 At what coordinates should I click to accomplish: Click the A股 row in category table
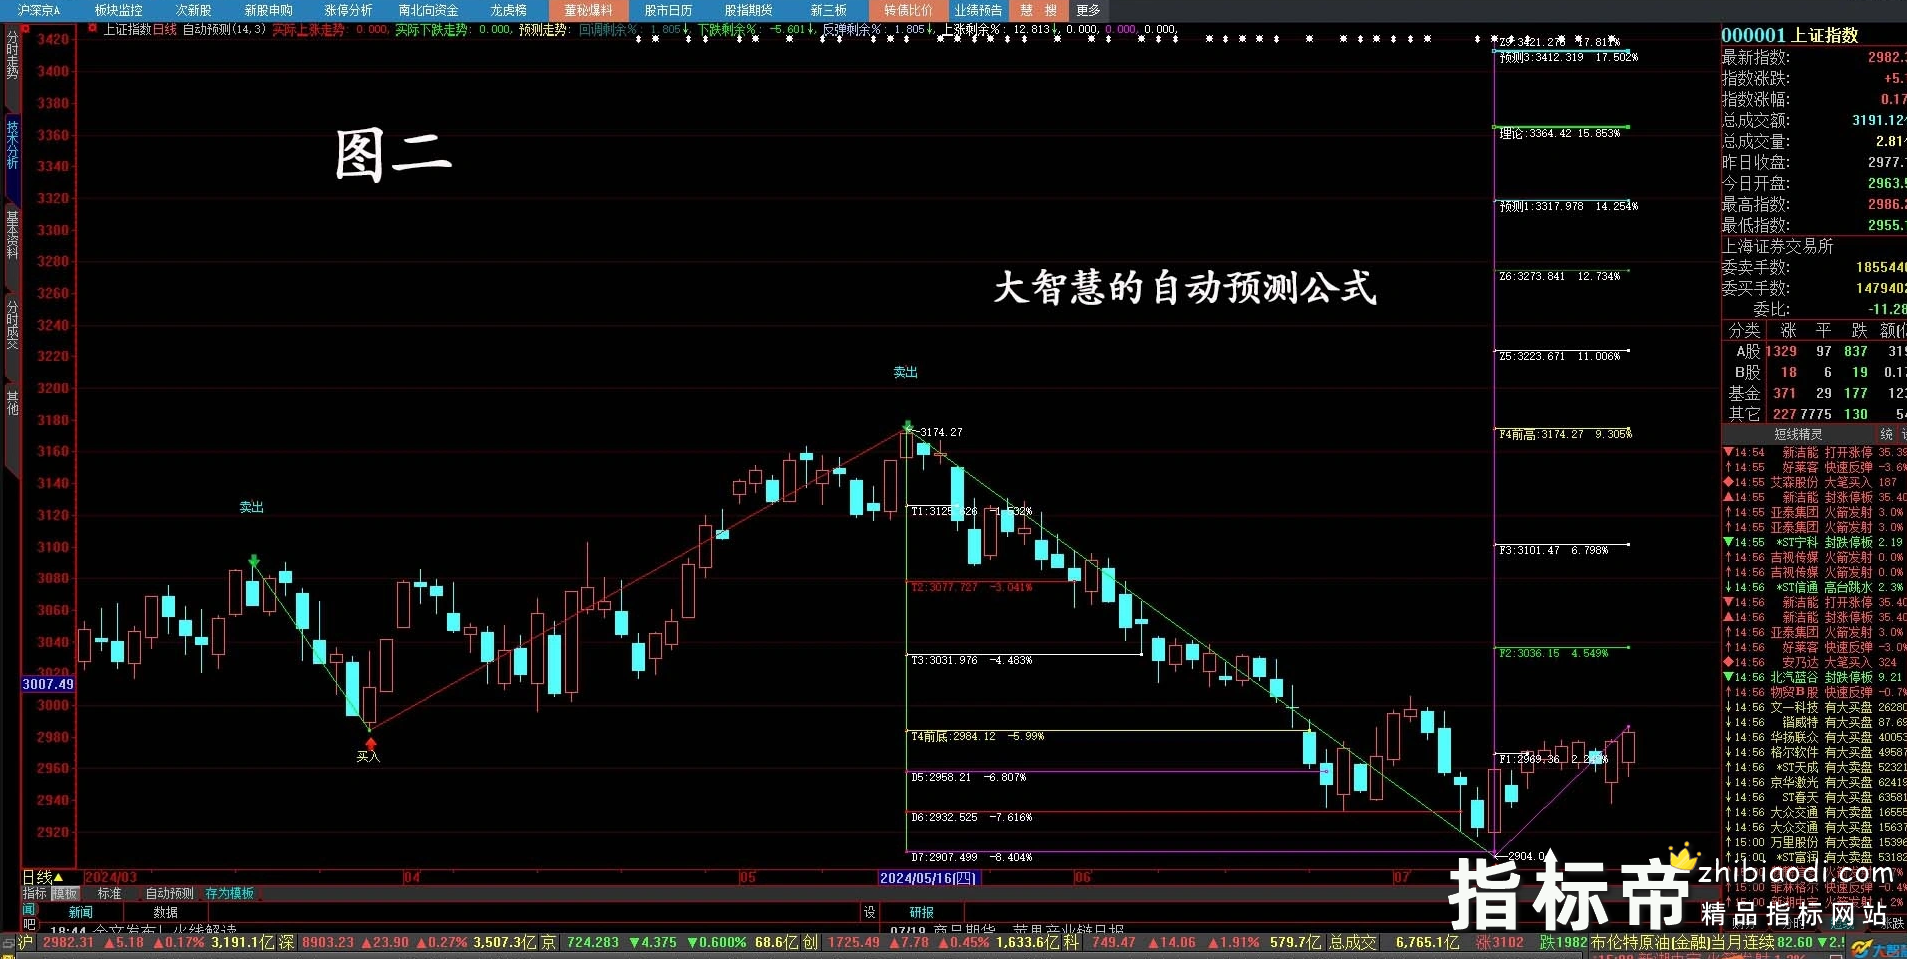pos(1814,351)
